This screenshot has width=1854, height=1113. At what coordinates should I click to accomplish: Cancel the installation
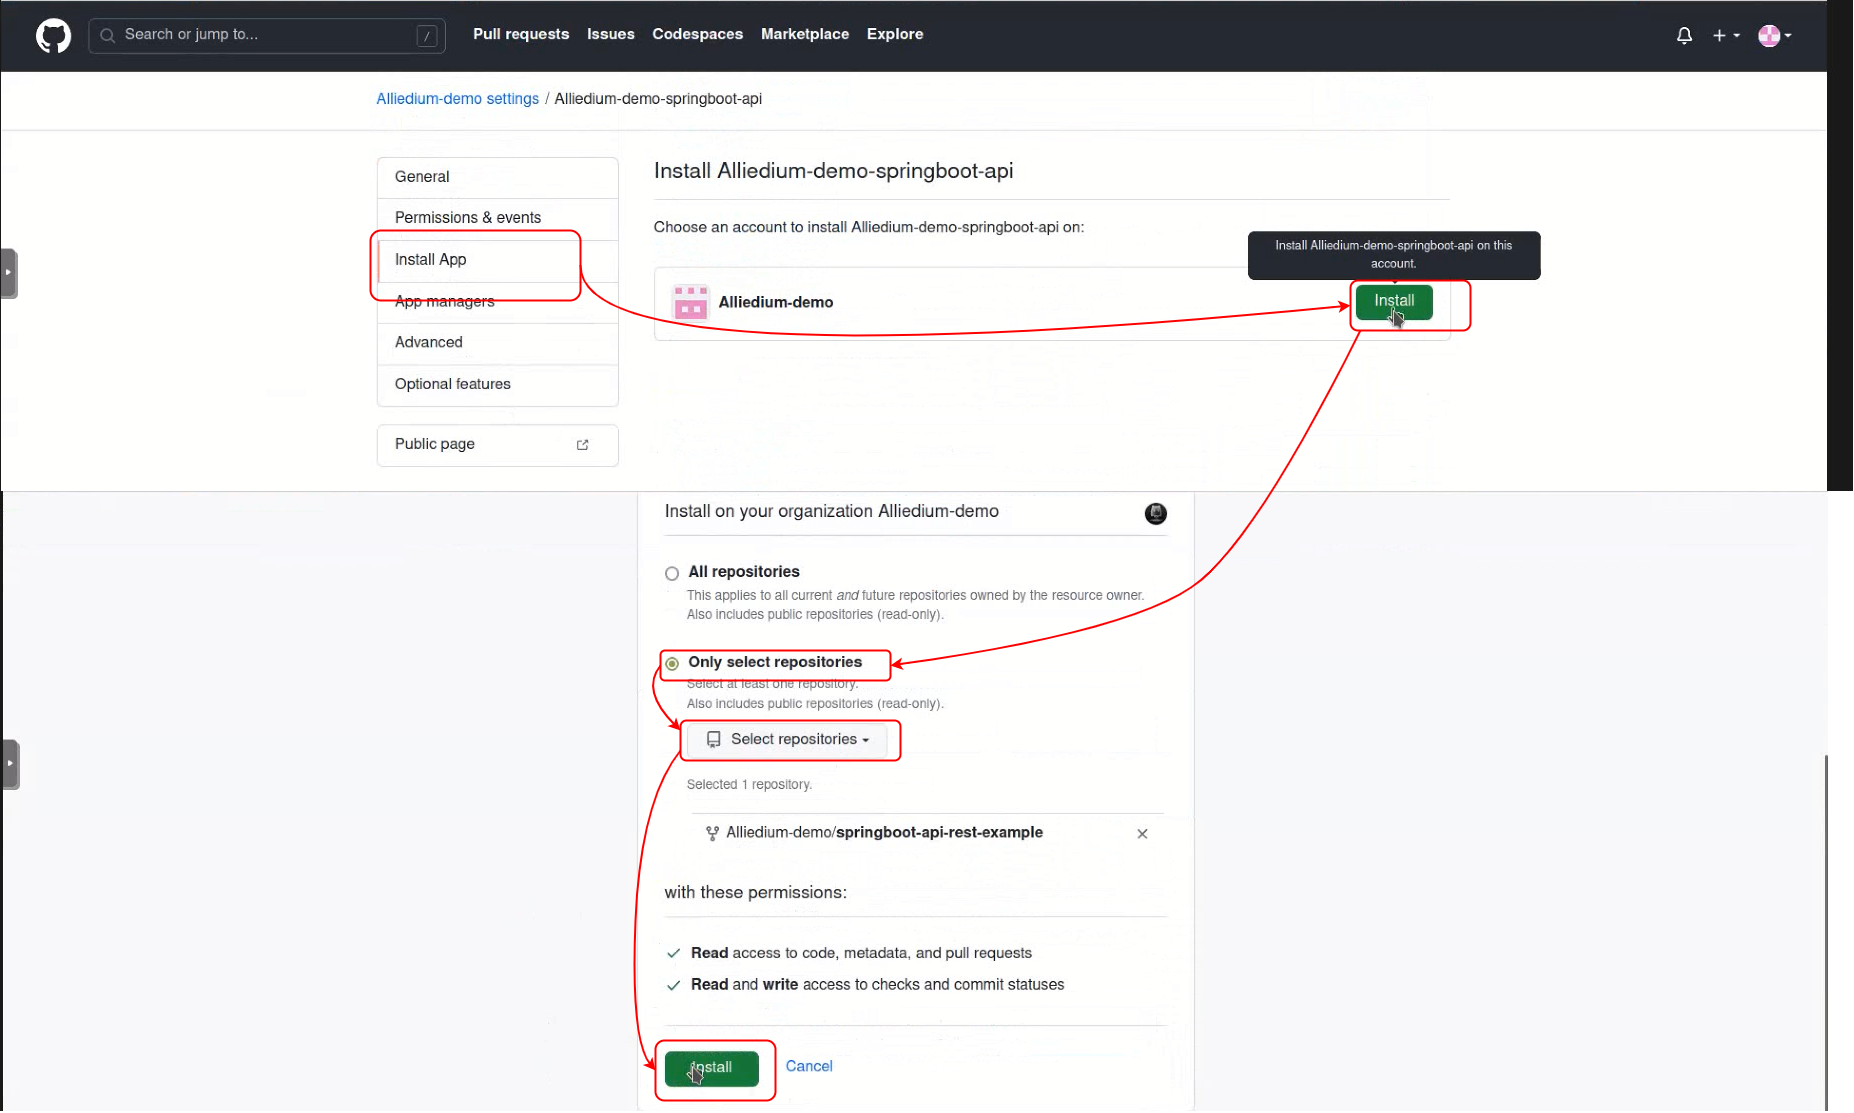(809, 1066)
